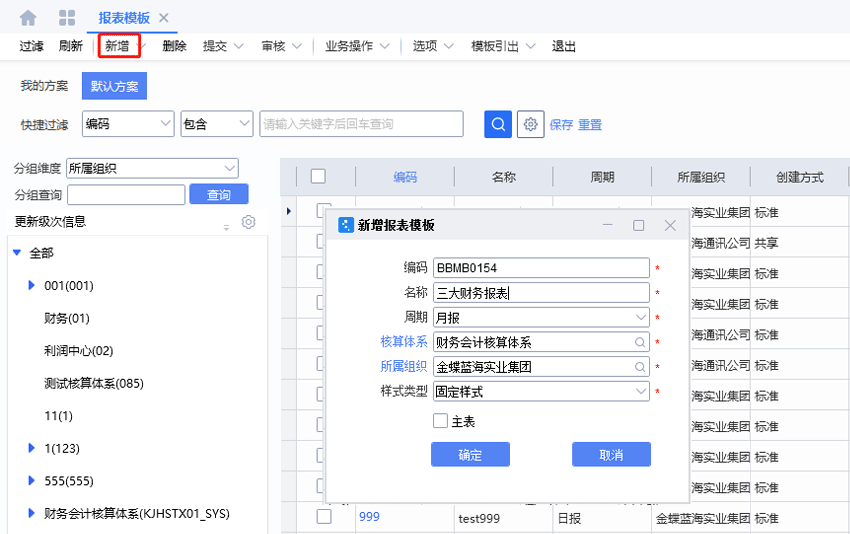Click the 编码 field with BBMB0154

tap(541, 268)
